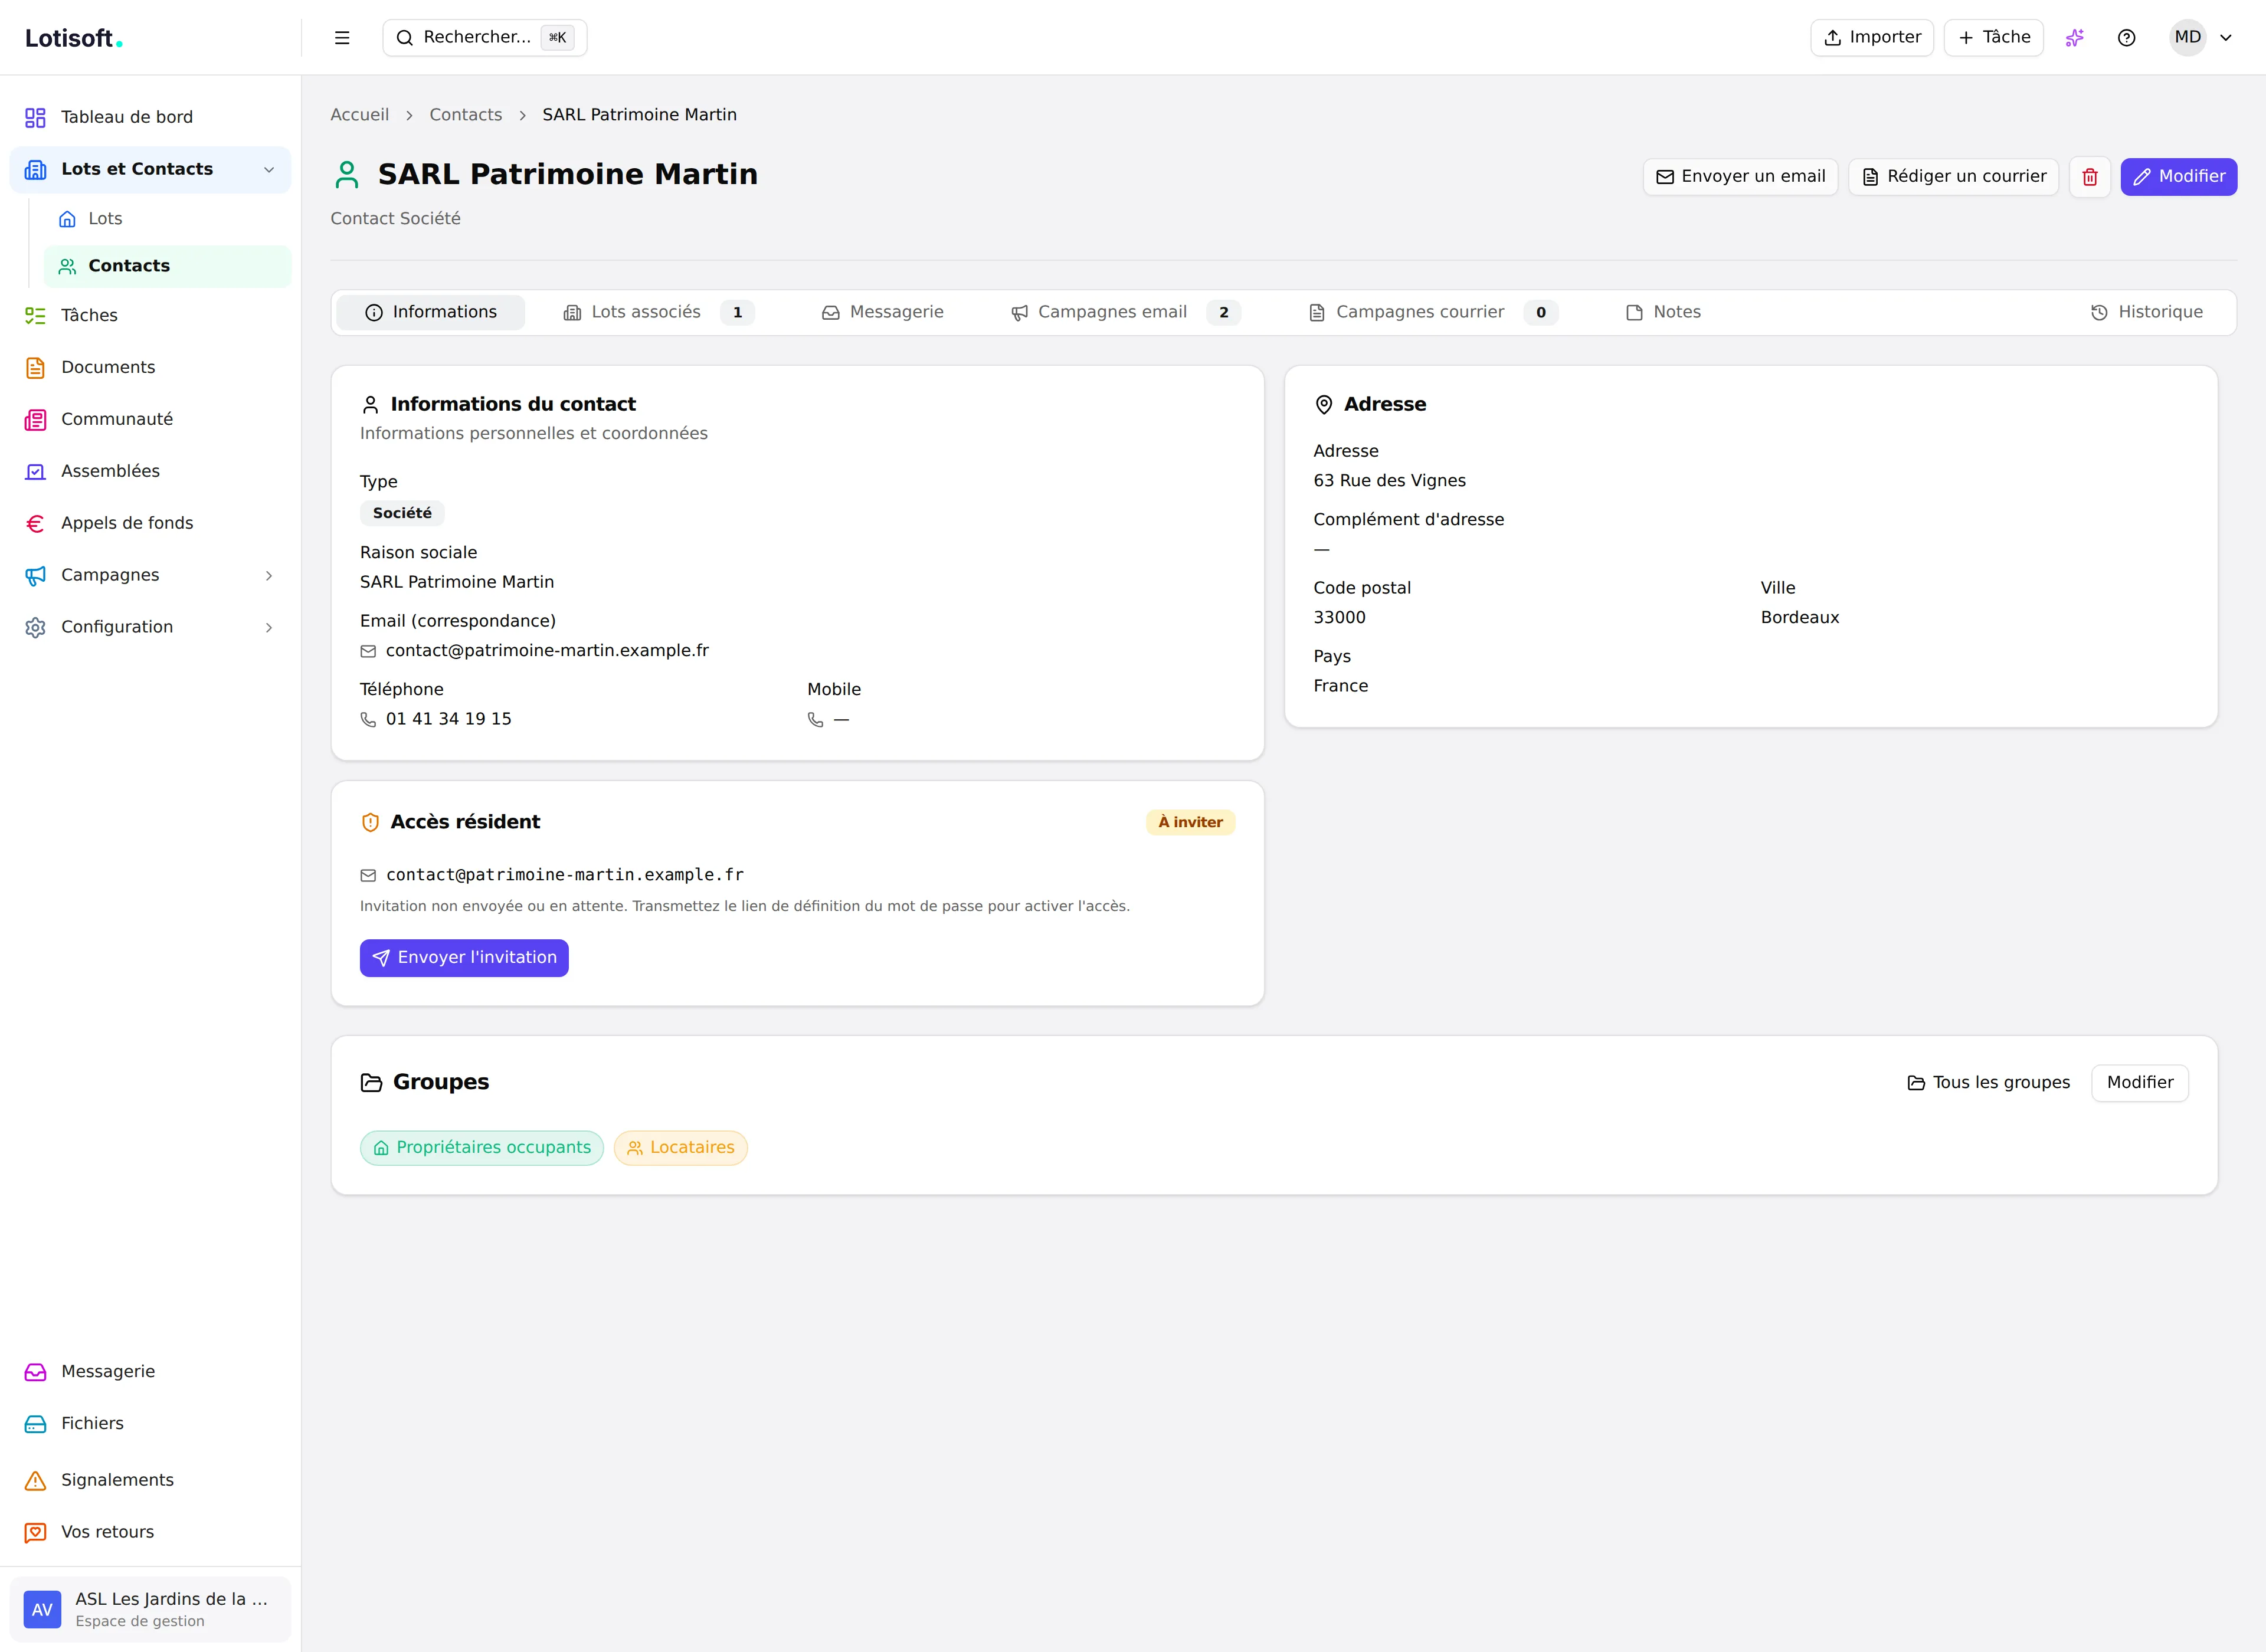Collapse the Lots et Contacts section chevron
The width and height of the screenshot is (2266, 1652).
pyautogui.click(x=269, y=170)
